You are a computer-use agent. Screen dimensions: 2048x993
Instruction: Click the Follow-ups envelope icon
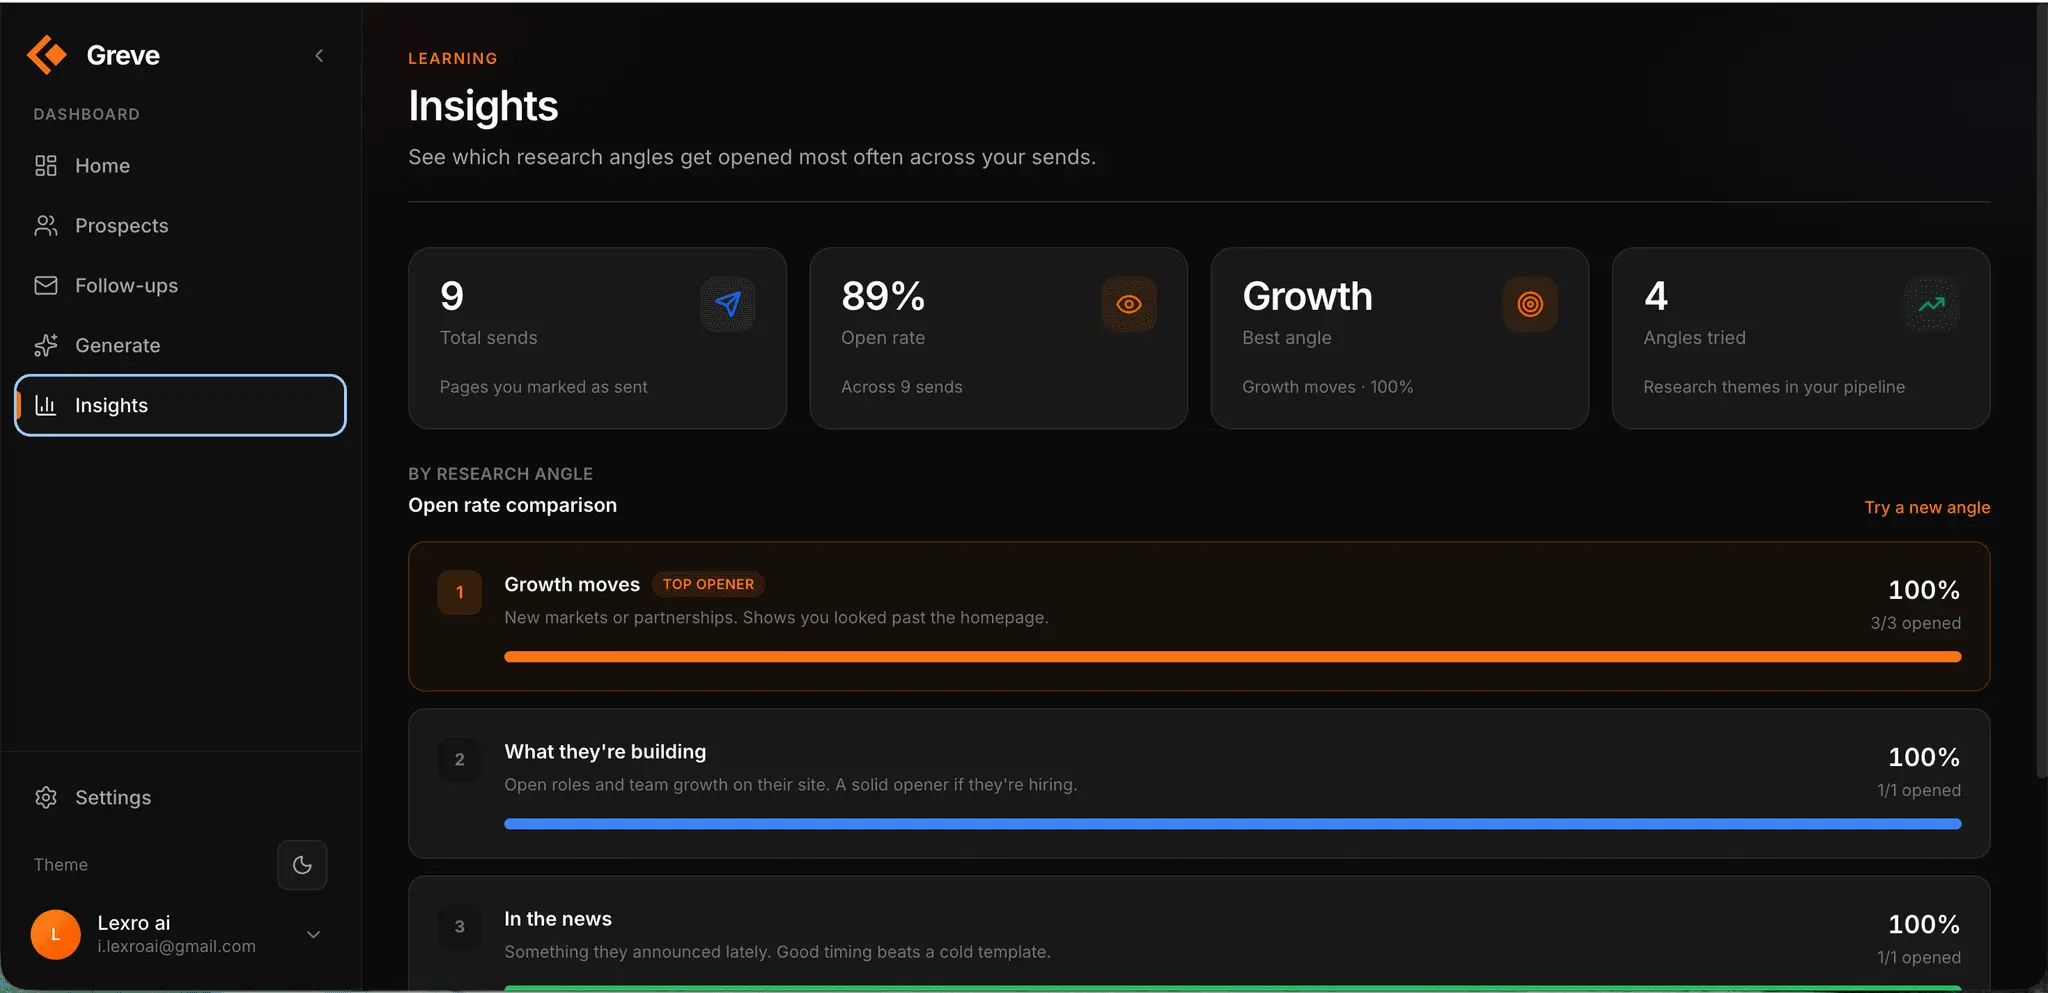point(46,286)
